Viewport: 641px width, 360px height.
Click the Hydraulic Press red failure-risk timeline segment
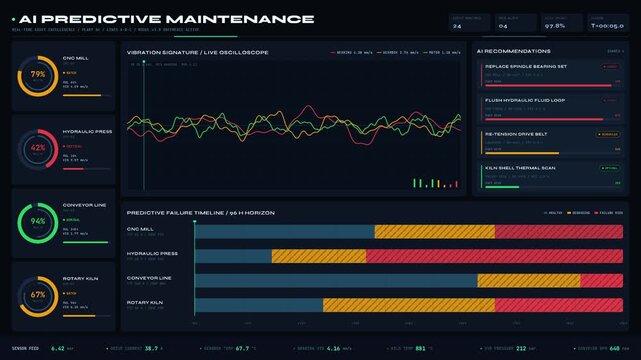pos(495,256)
